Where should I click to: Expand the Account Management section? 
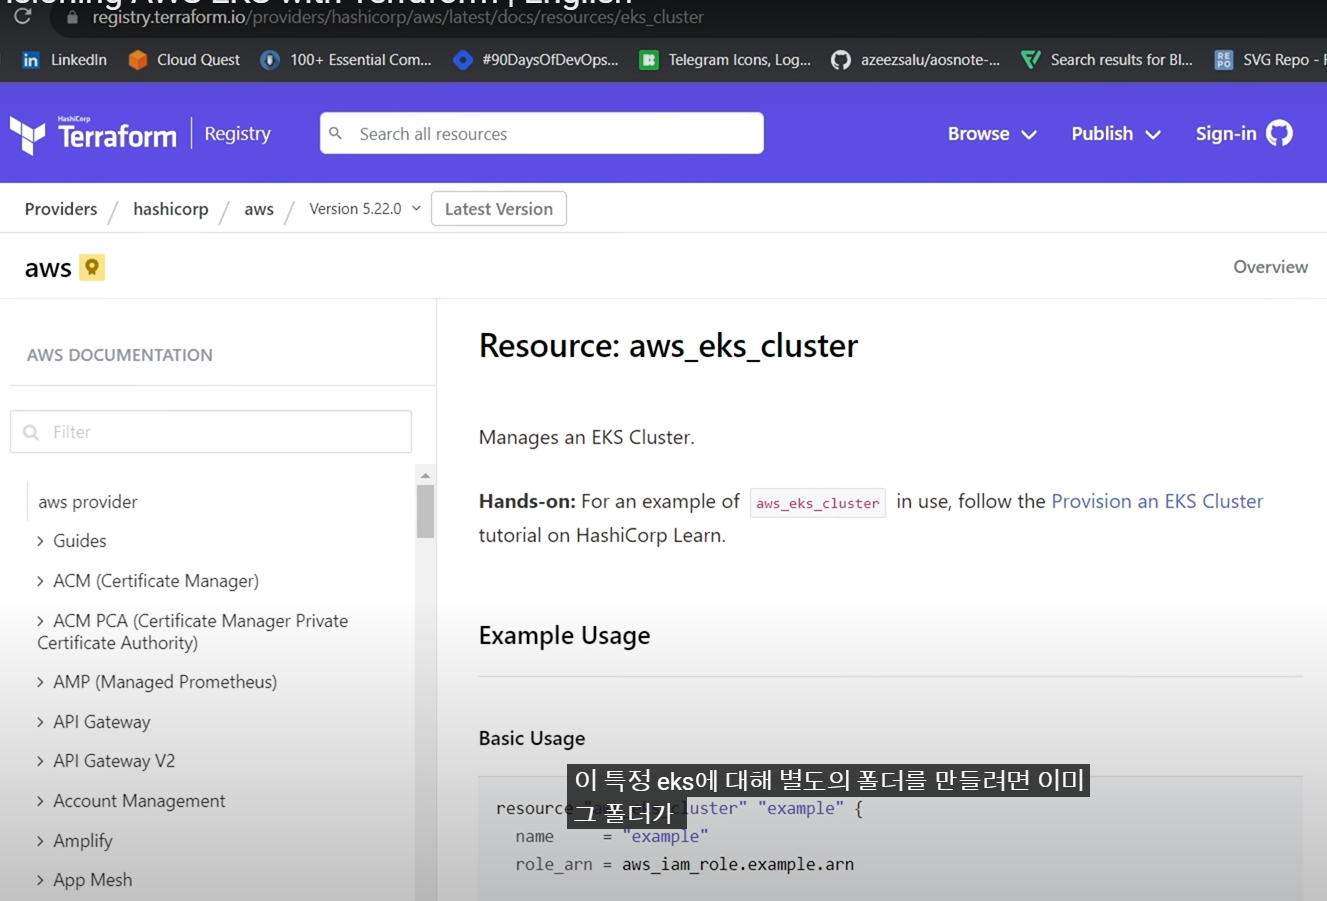[130, 801]
